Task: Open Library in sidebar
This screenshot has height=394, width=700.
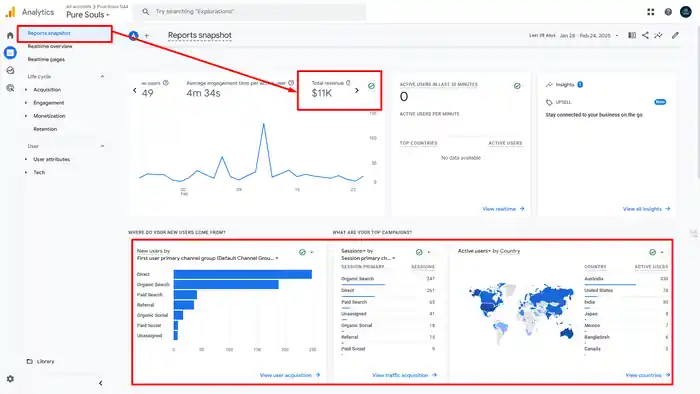Action: coord(46,361)
